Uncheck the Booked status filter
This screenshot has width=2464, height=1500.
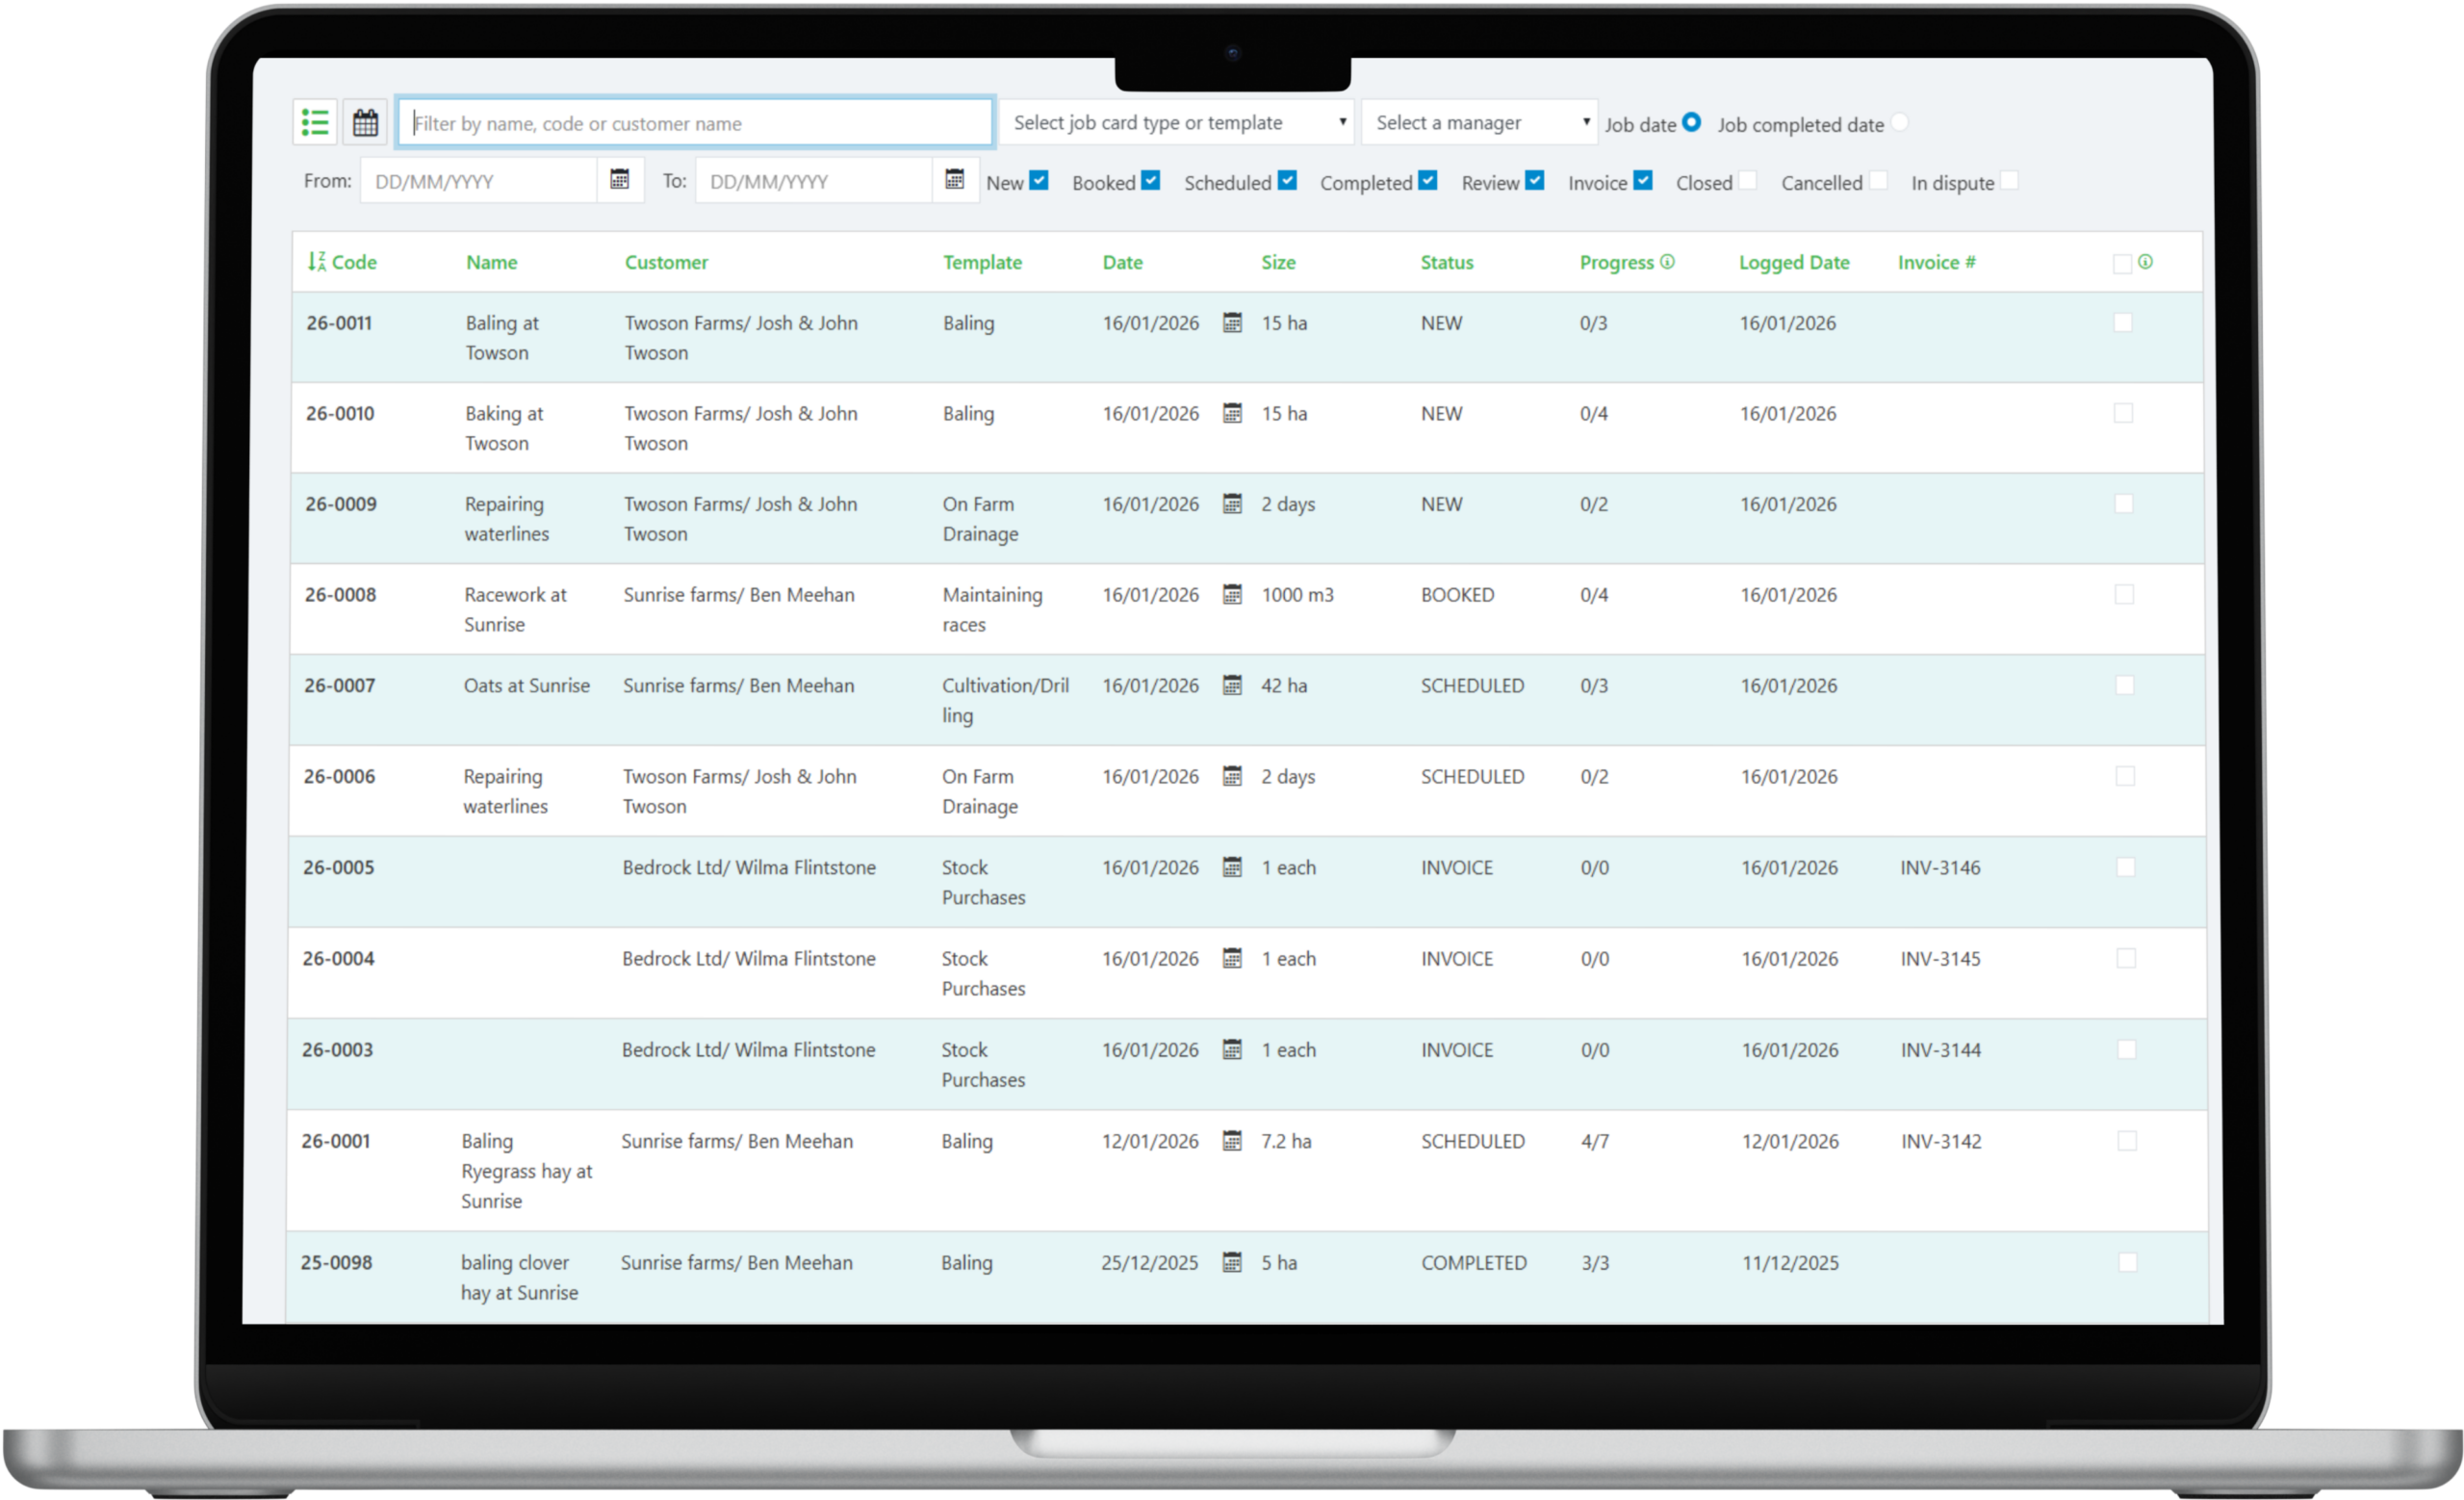pos(1151,181)
